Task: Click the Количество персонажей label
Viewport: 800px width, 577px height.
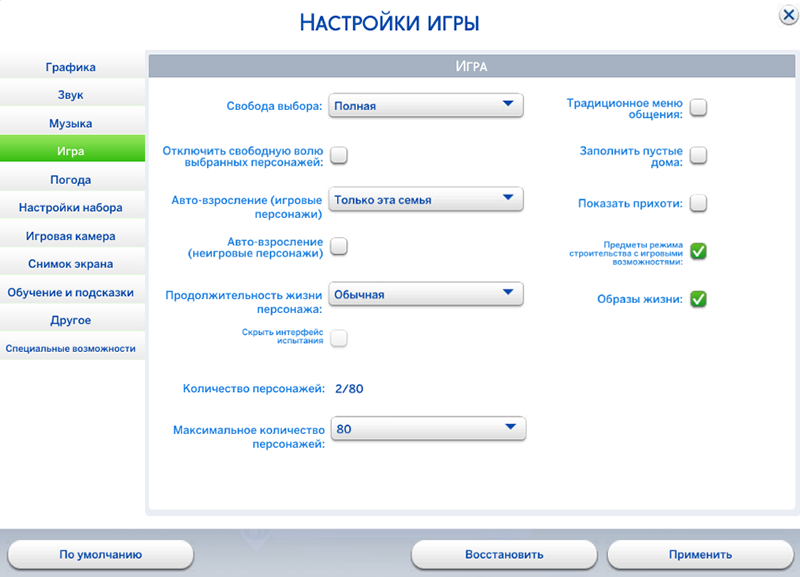Action: [x=254, y=389]
